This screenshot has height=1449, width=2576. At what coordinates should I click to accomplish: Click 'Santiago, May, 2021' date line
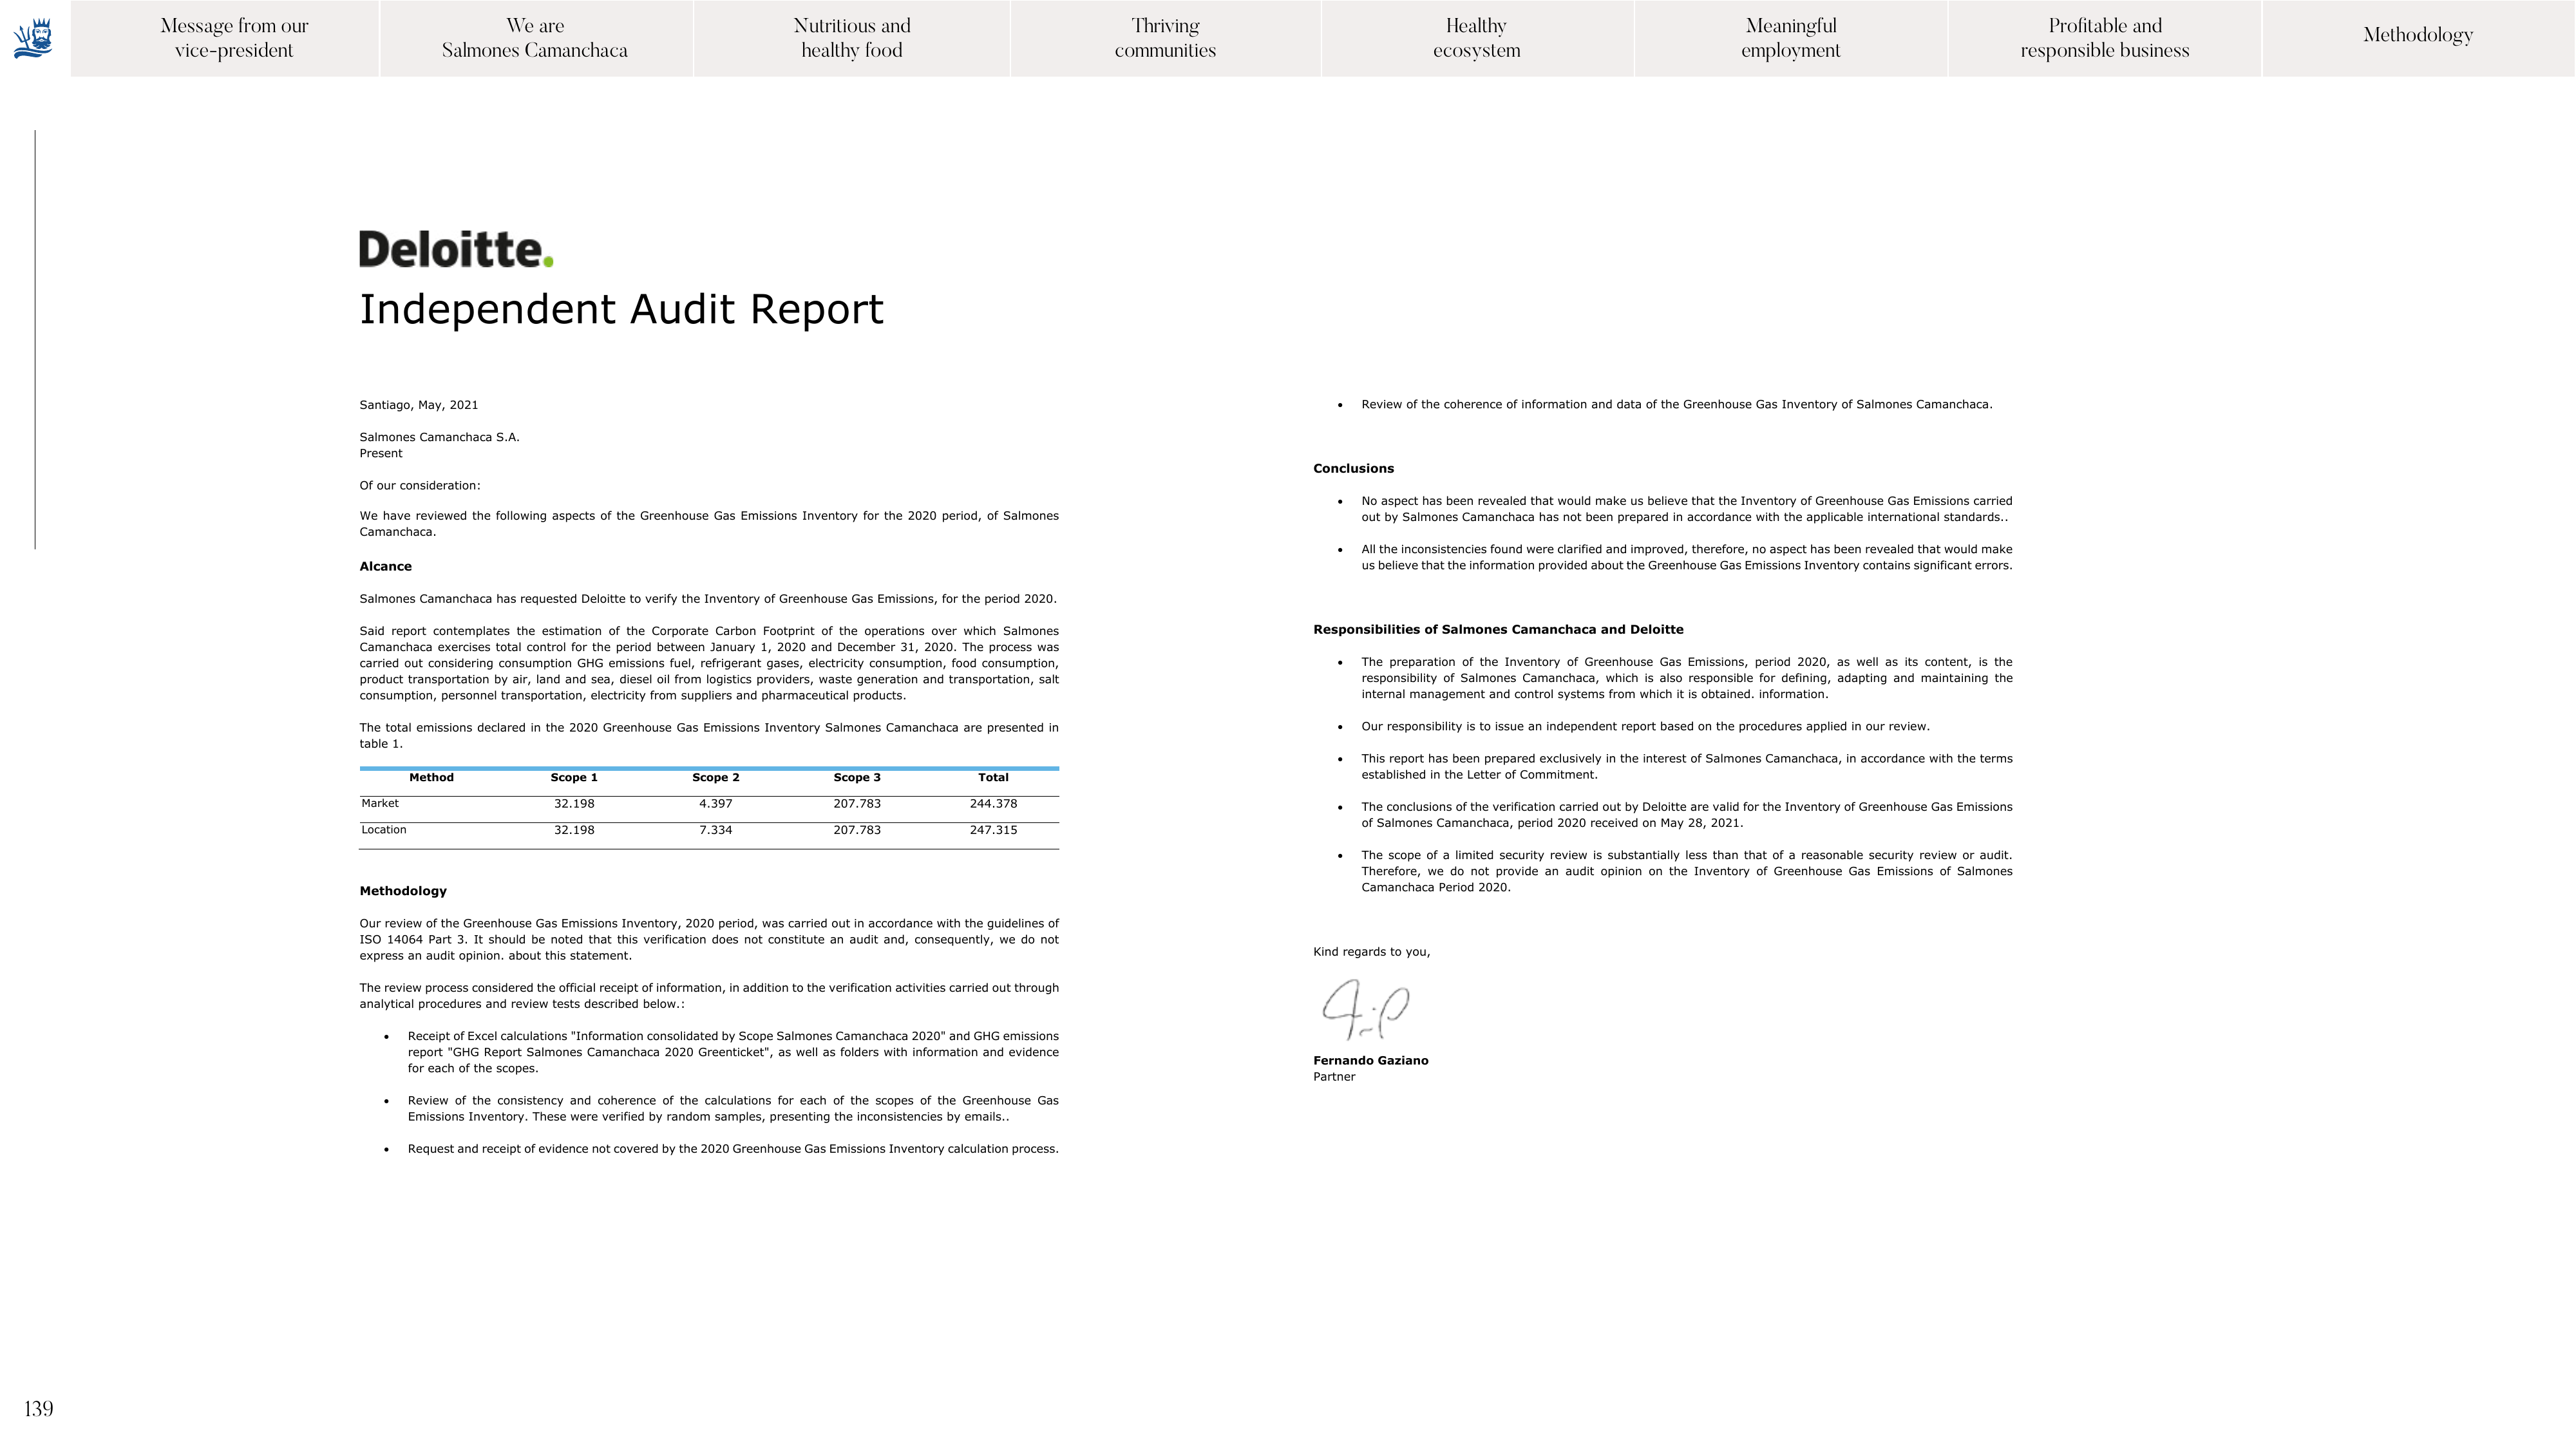[419, 405]
